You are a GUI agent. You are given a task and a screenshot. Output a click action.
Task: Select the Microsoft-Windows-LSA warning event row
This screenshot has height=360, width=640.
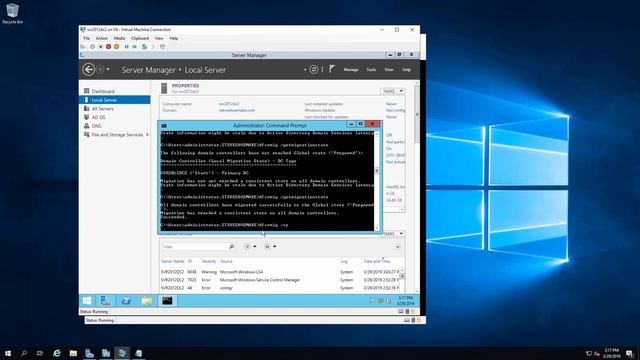tap(280, 272)
